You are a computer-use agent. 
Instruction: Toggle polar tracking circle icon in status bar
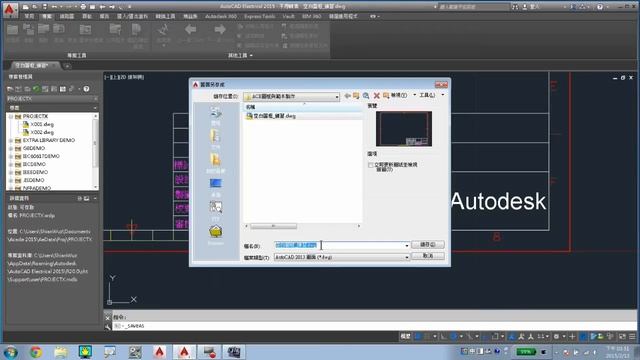click(453, 336)
